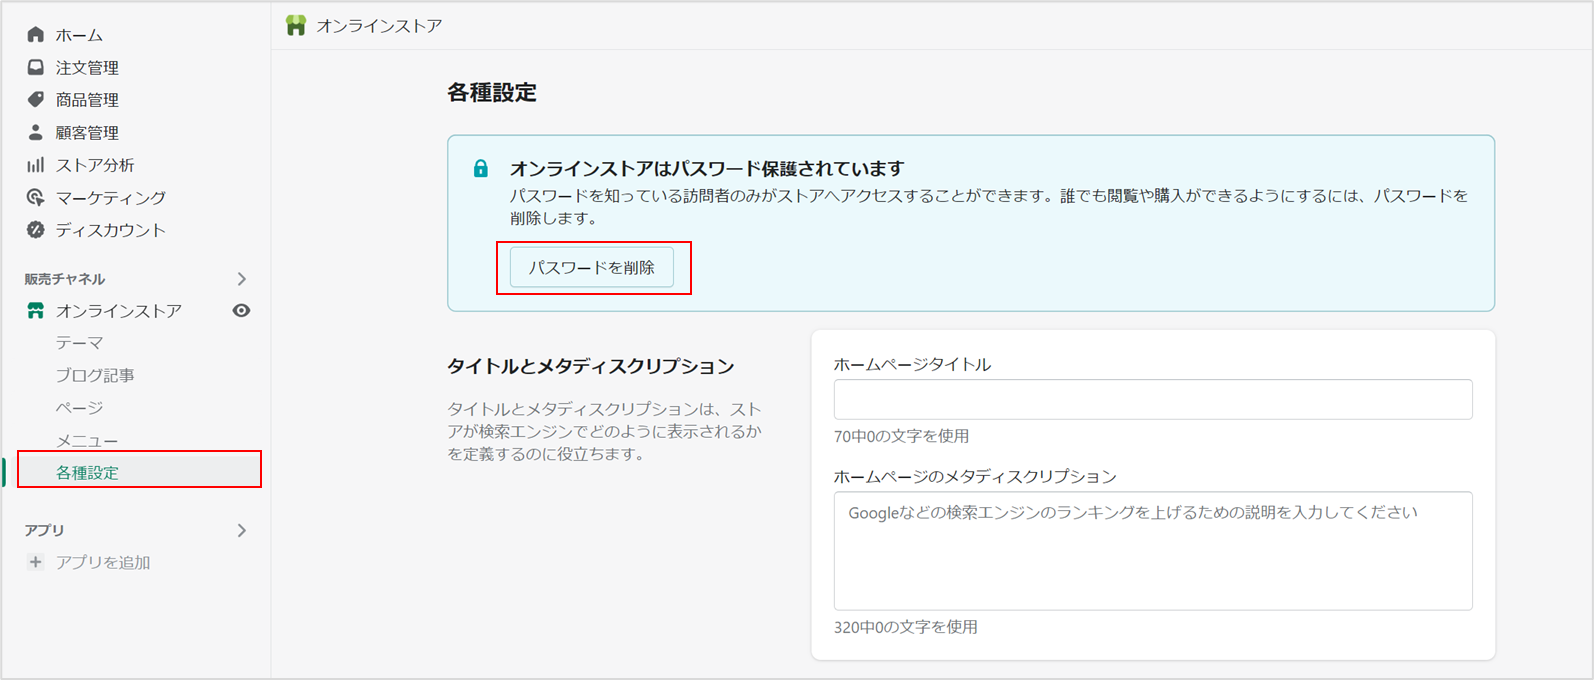Click the 顧客管理 person icon
The width and height of the screenshot is (1594, 680).
point(36,132)
